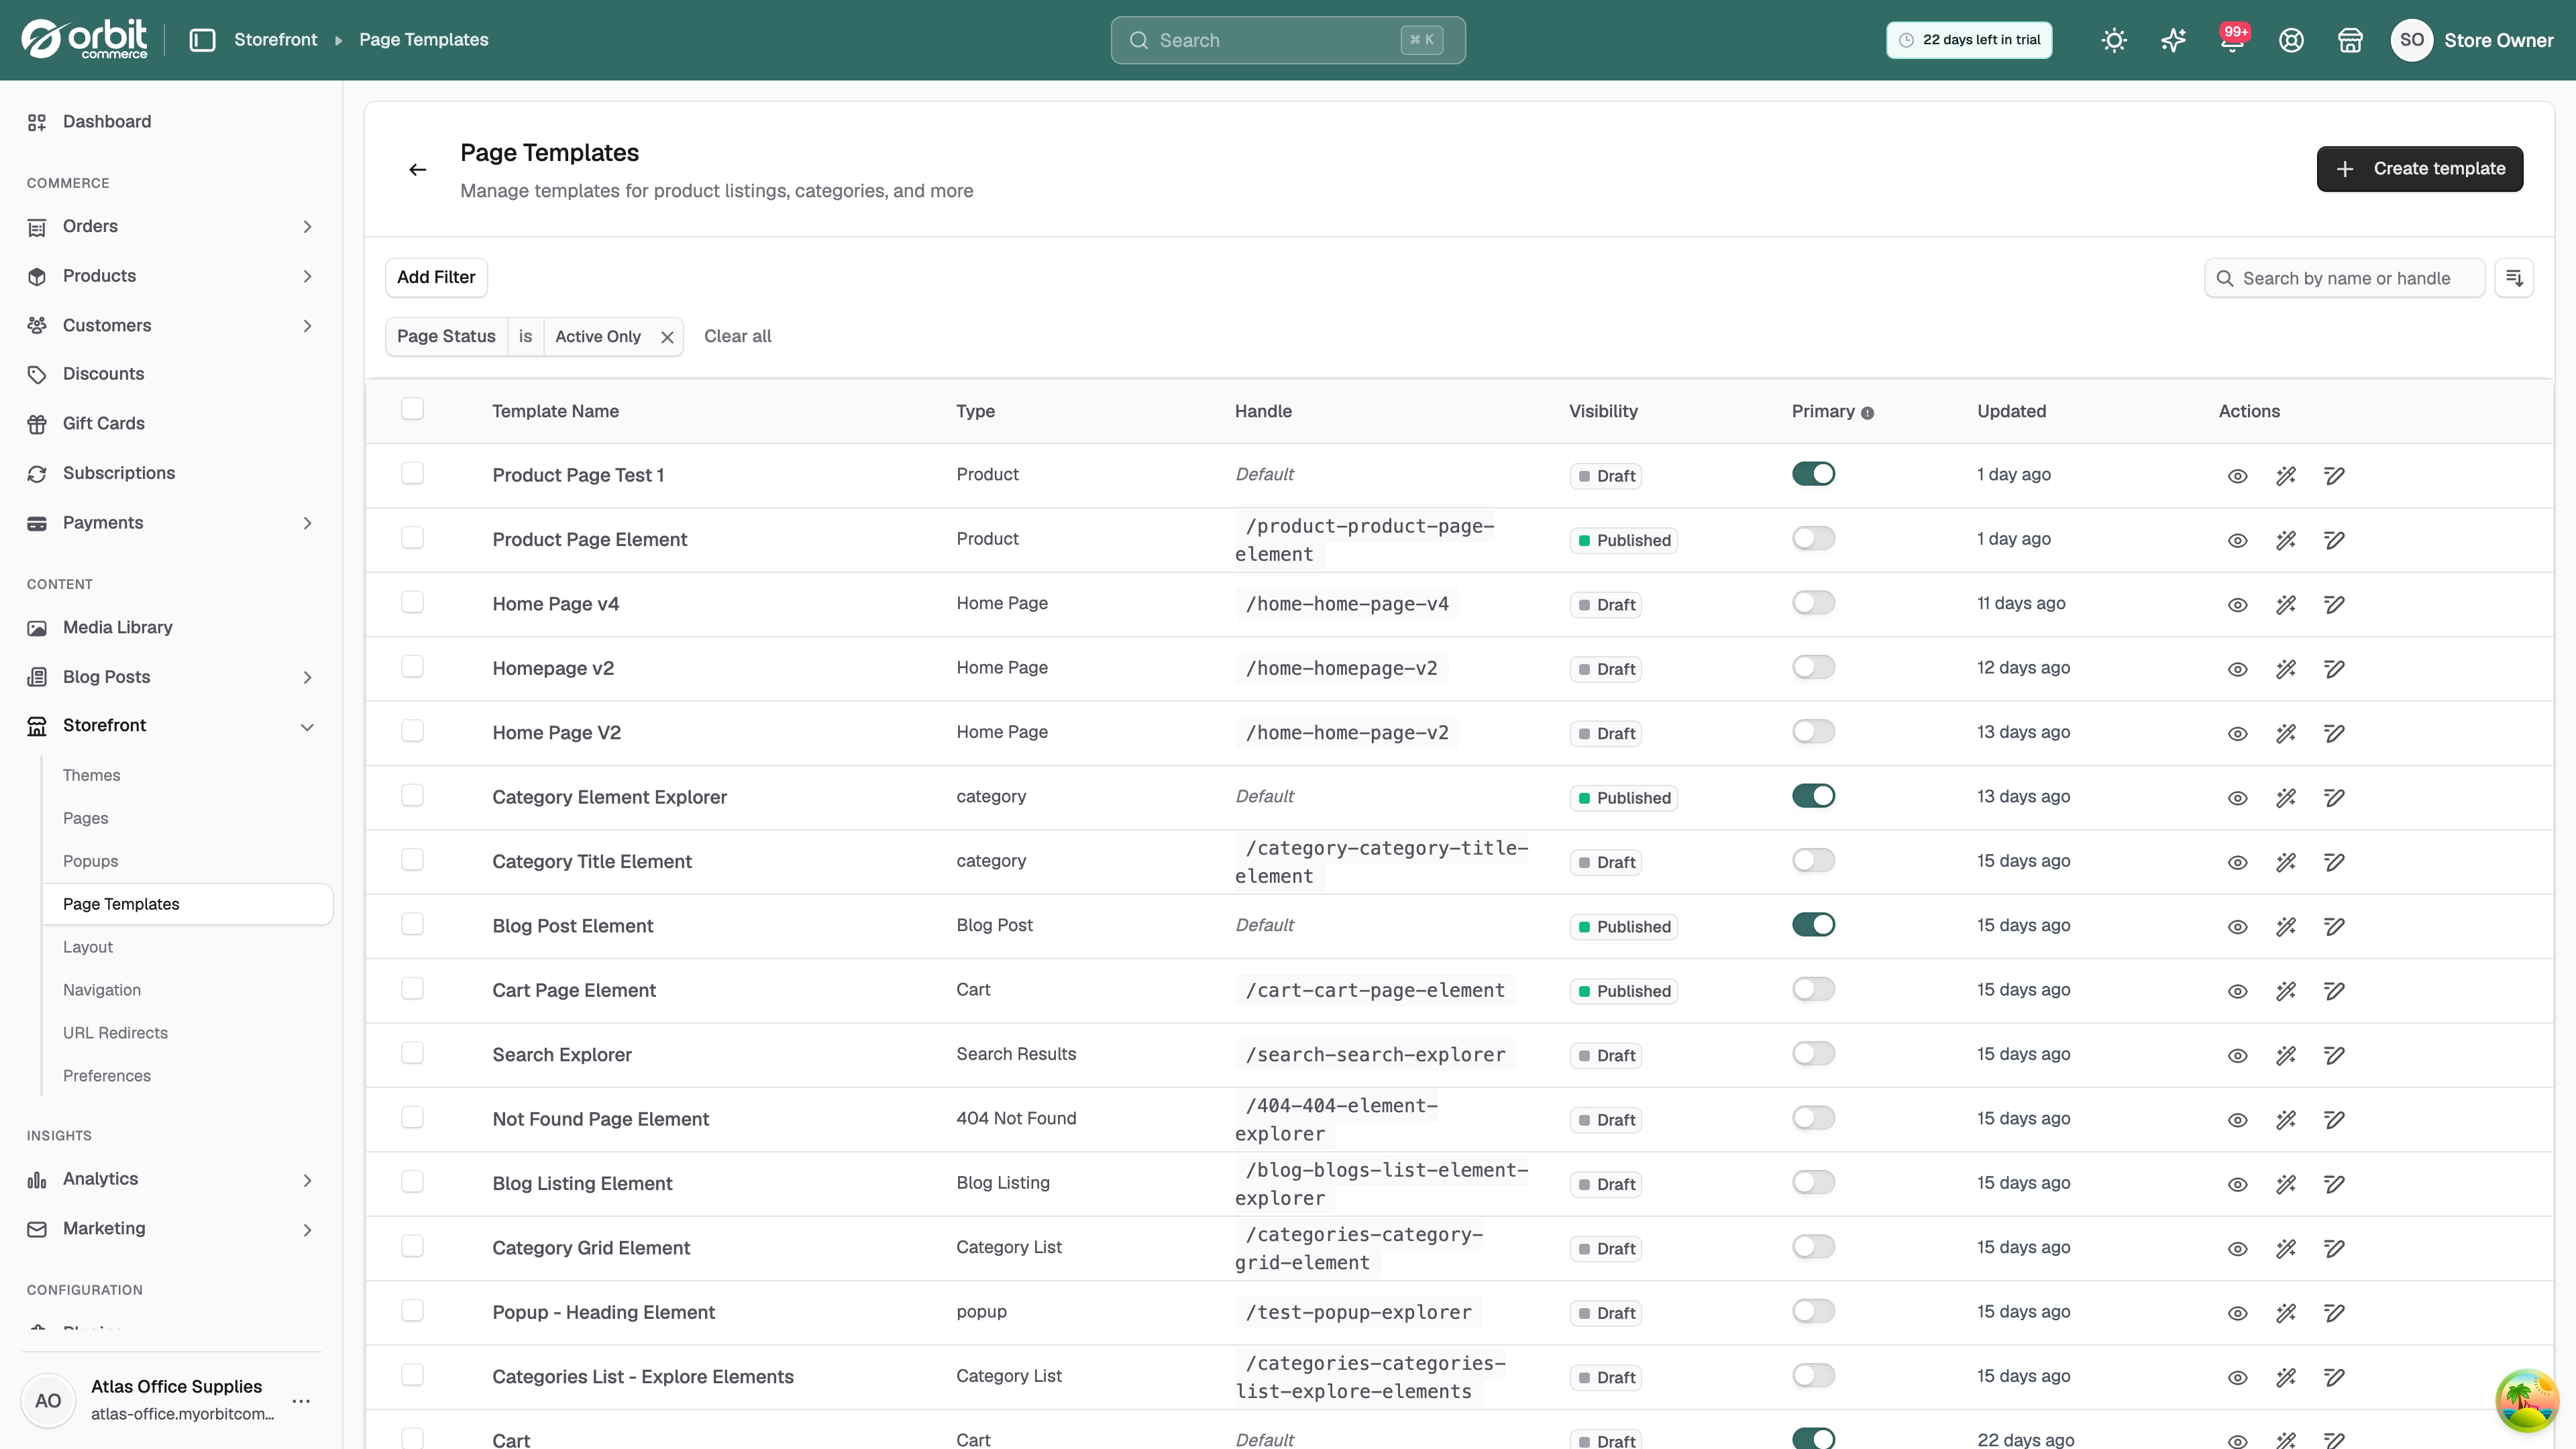The image size is (2576, 1449).
Task: Check the Cart Page Element row checkbox
Action: pos(412,988)
